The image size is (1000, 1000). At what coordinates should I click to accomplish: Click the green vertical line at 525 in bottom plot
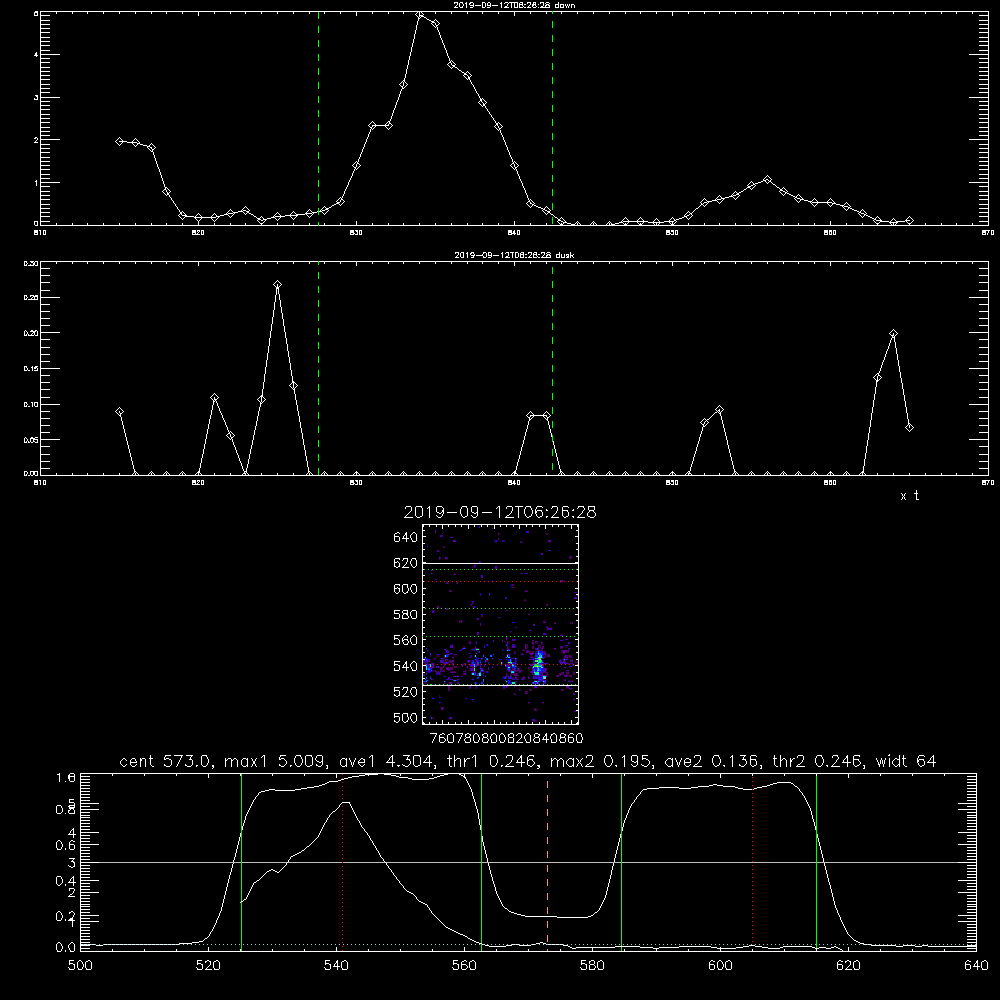coord(241,862)
